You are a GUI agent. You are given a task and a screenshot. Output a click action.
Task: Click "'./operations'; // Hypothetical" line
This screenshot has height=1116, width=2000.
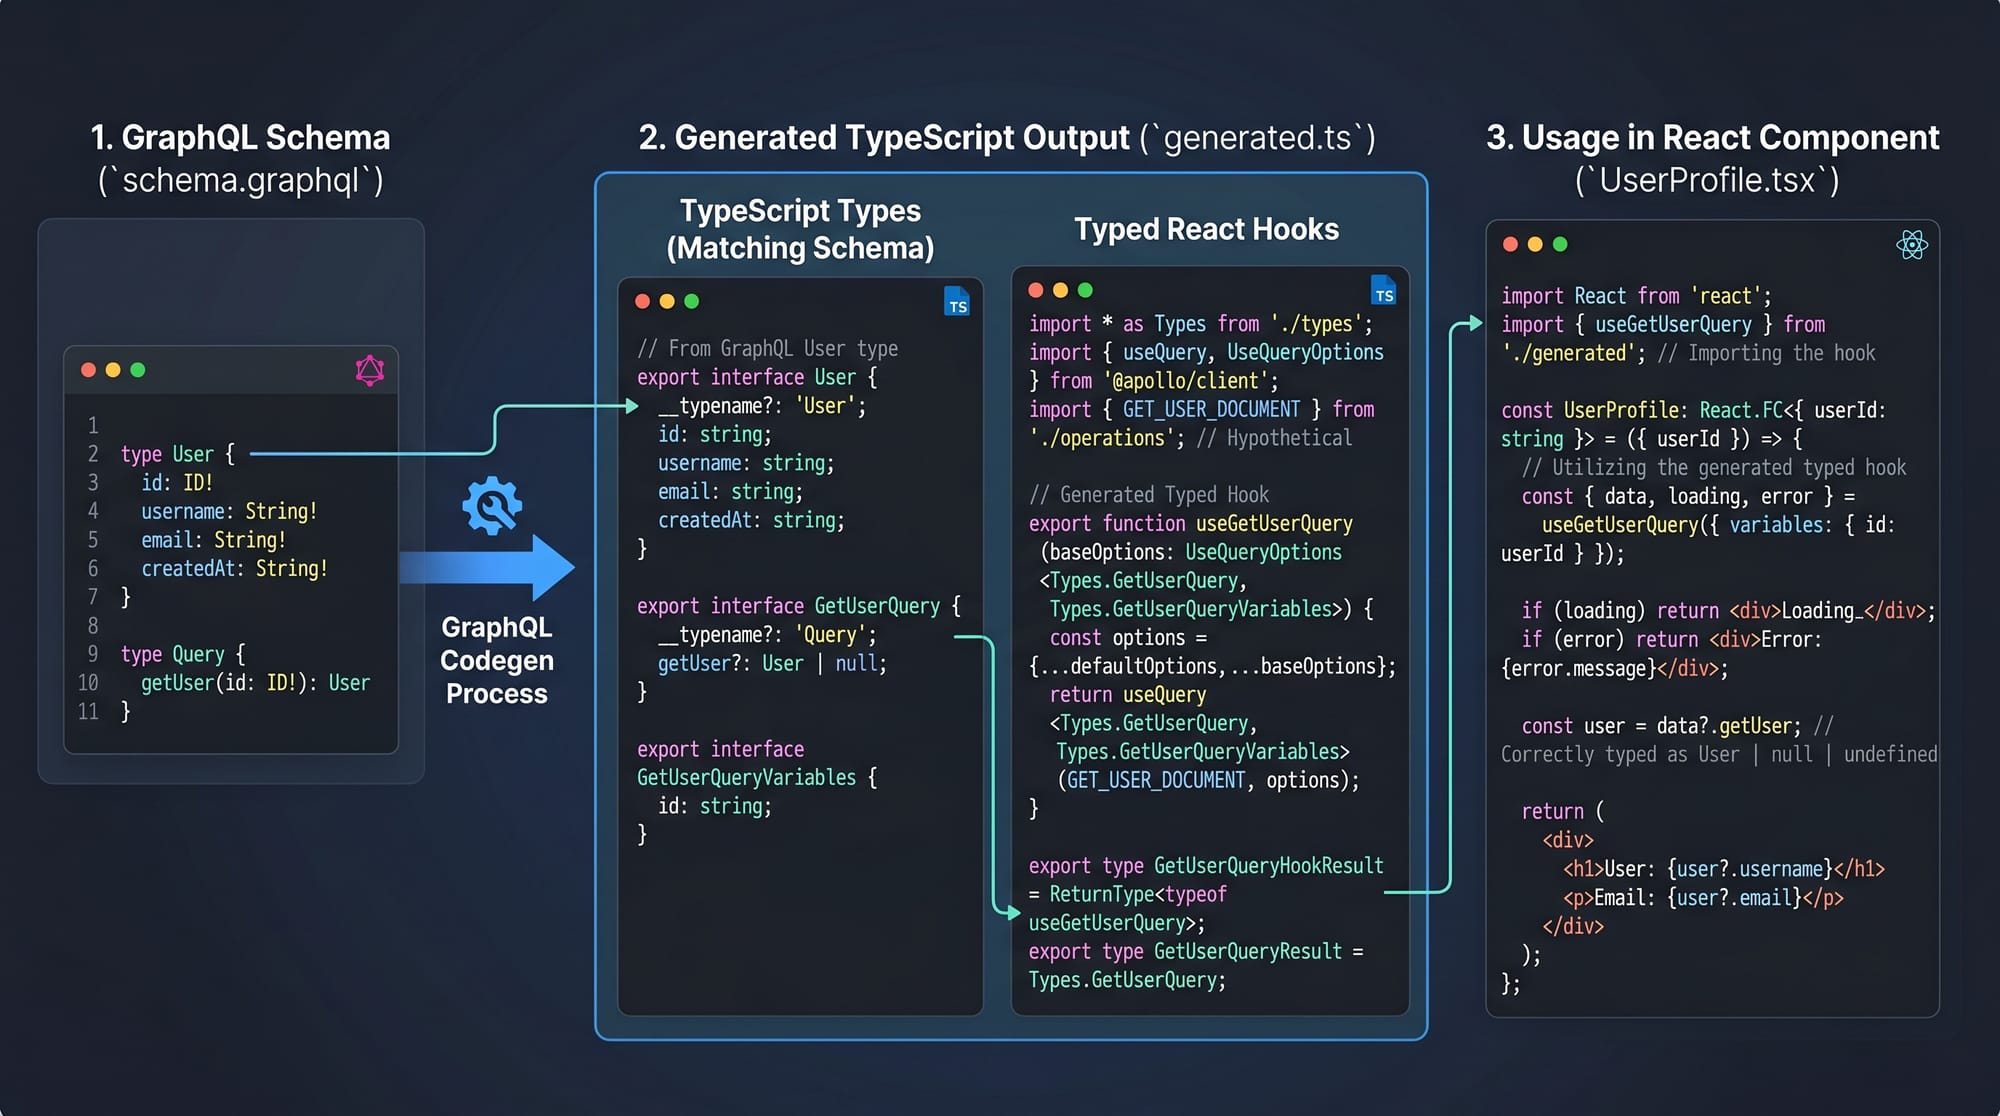1190,438
